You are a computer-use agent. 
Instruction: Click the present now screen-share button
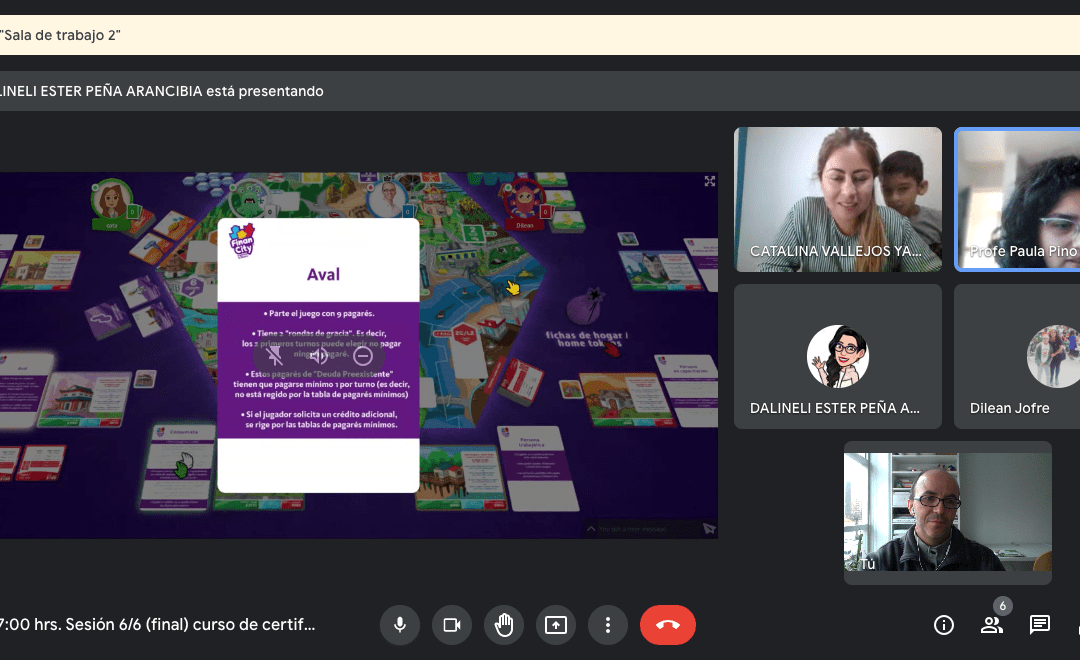click(x=556, y=625)
